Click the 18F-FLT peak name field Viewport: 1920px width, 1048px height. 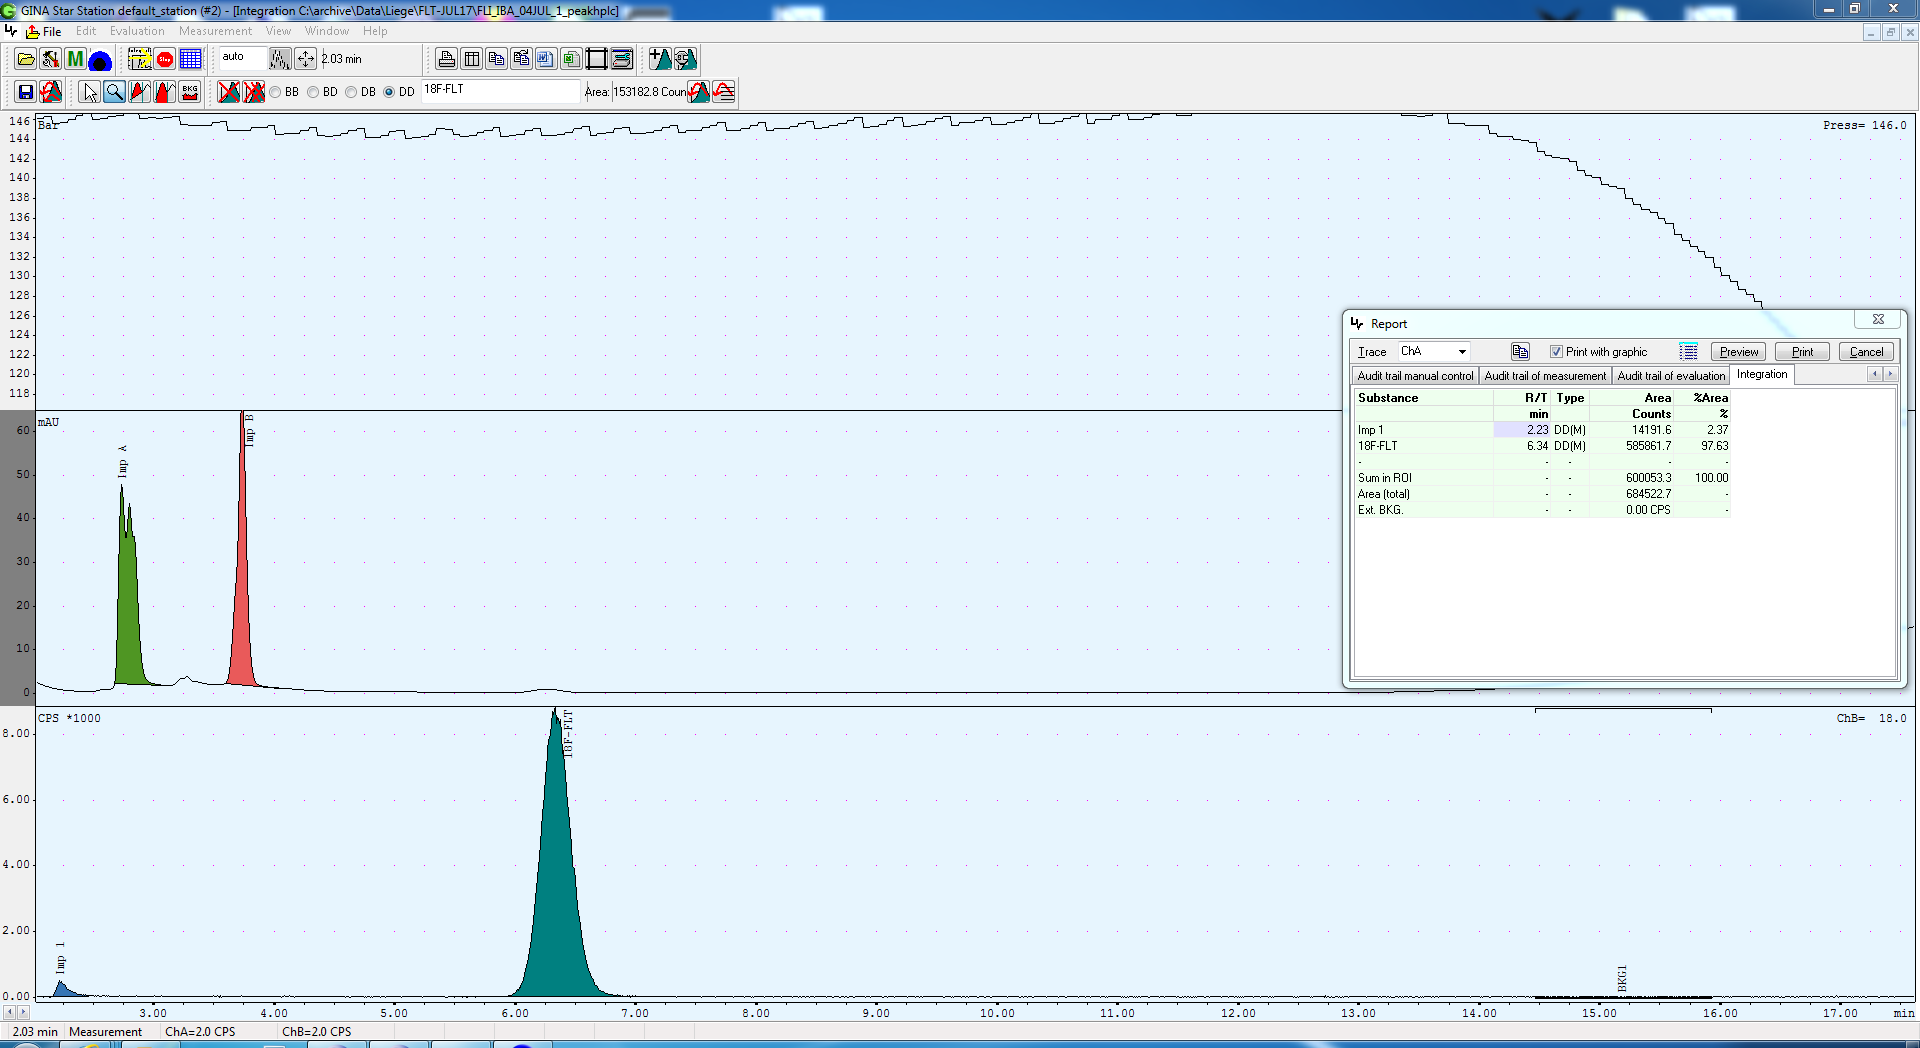(x=499, y=90)
